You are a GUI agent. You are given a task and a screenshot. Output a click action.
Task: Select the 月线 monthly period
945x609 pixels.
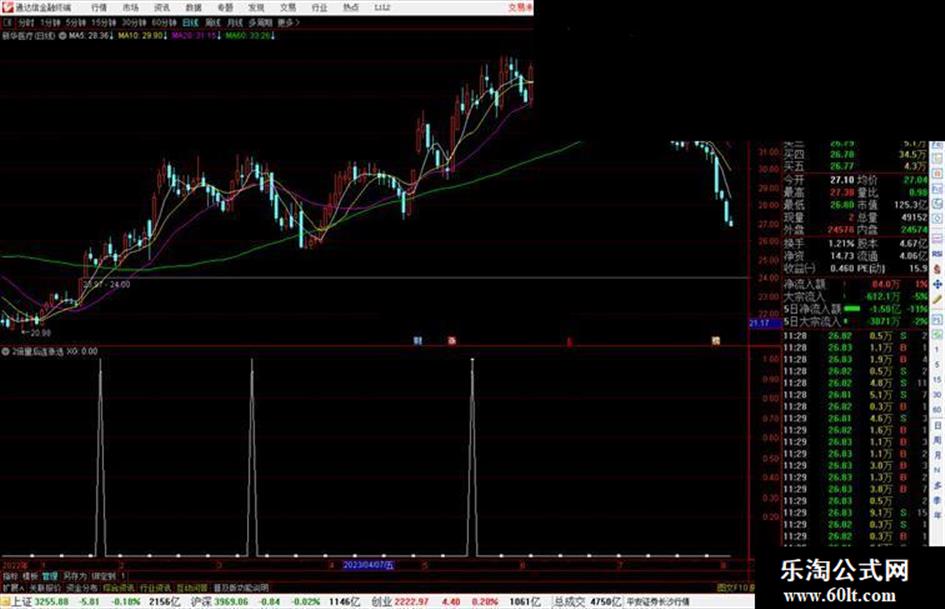click(x=234, y=22)
